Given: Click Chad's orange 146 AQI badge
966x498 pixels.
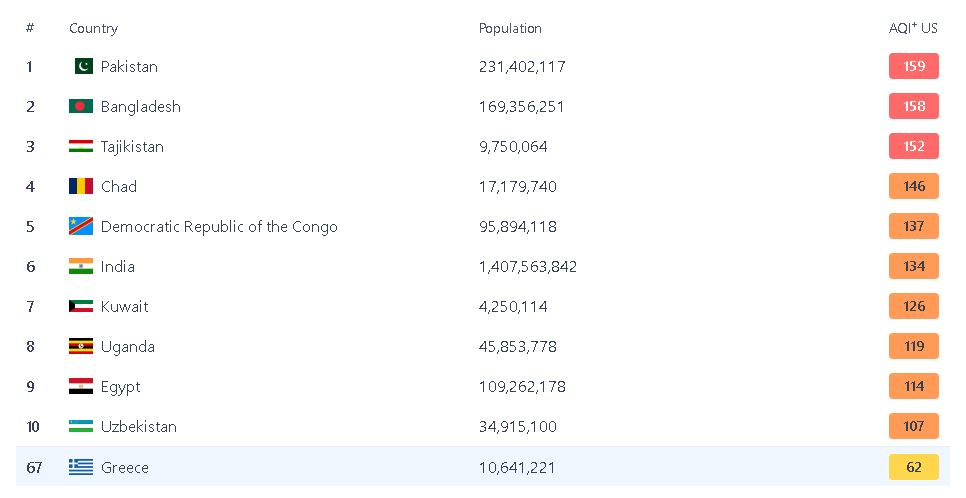Looking at the screenshot, I should tap(914, 187).
